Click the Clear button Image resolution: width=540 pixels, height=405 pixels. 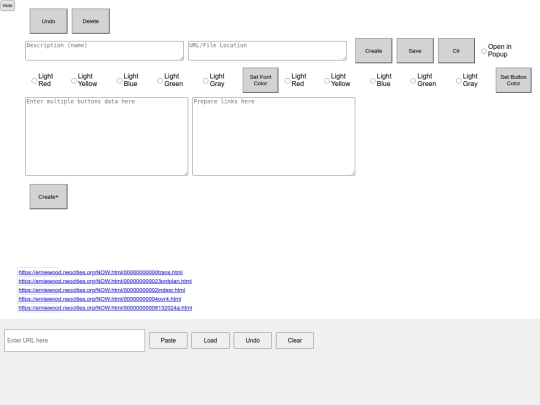point(295,341)
